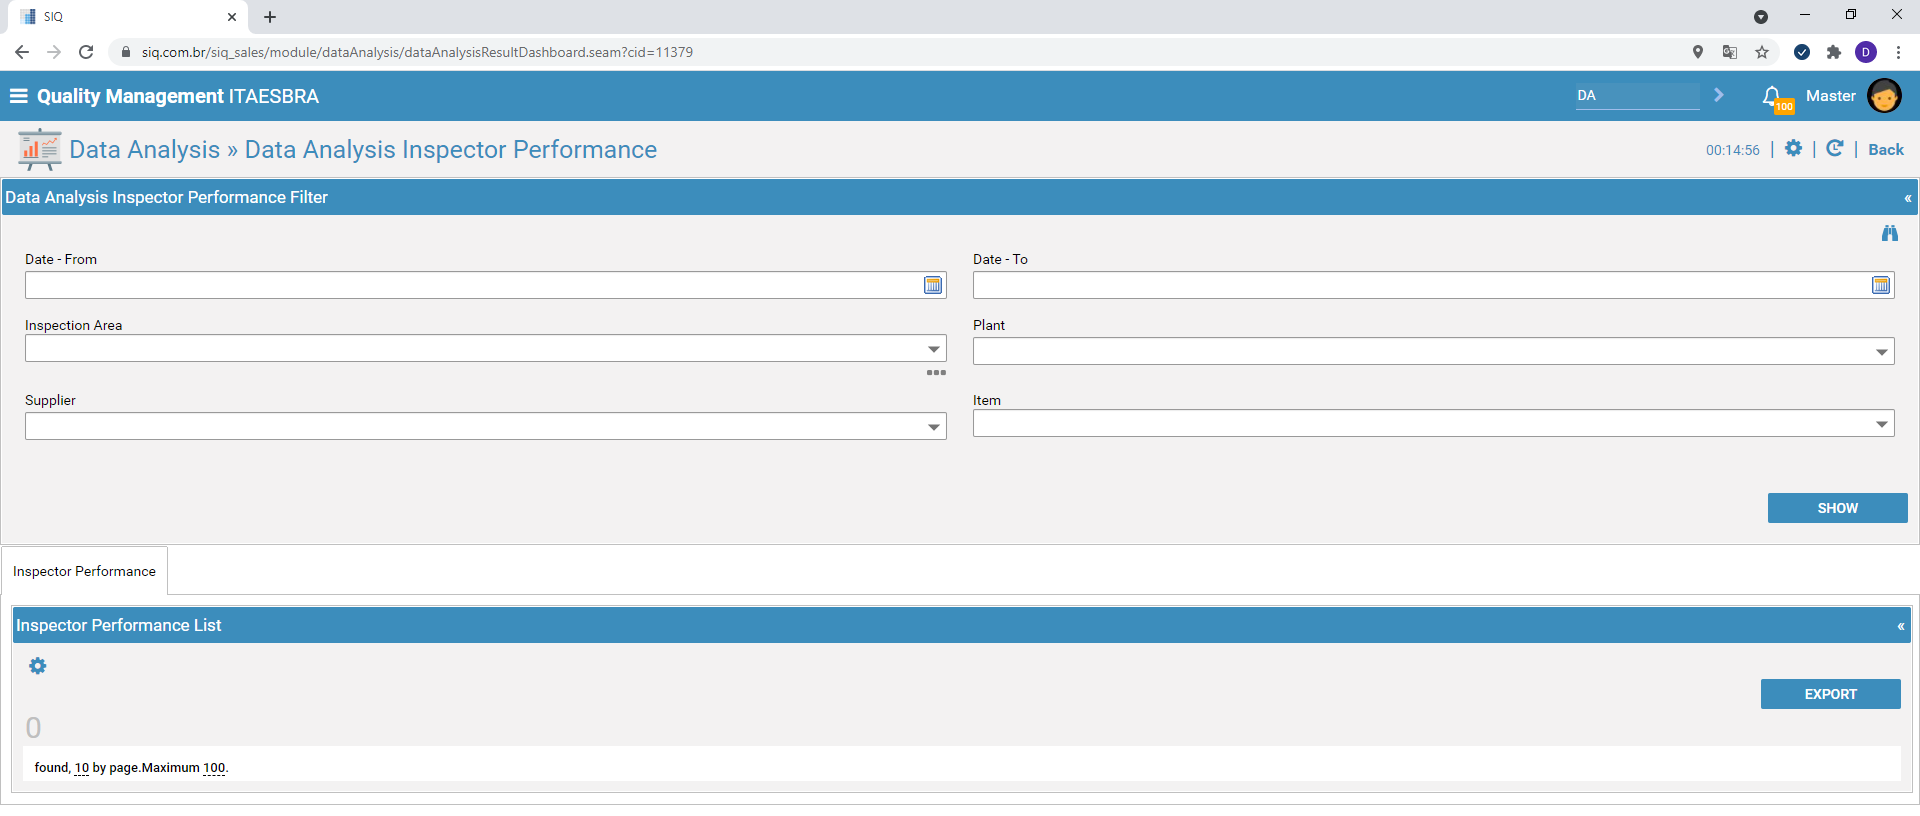Click the Data Analysis presentation chart icon
1920x816 pixels.
[x=40, y=150]
